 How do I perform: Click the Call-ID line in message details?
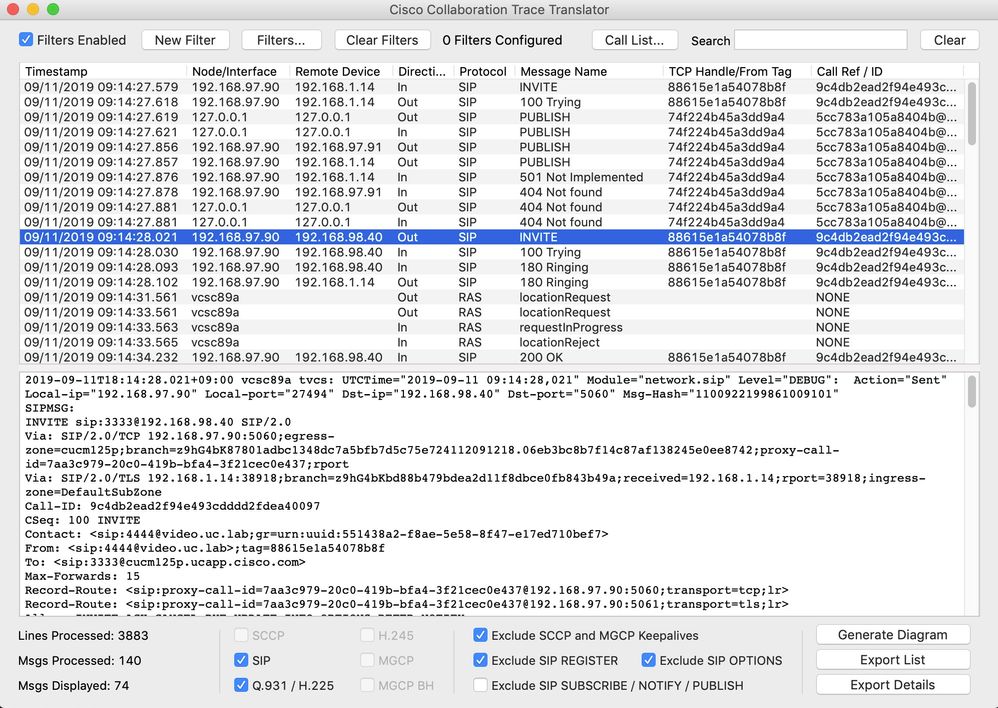(172, 506)
